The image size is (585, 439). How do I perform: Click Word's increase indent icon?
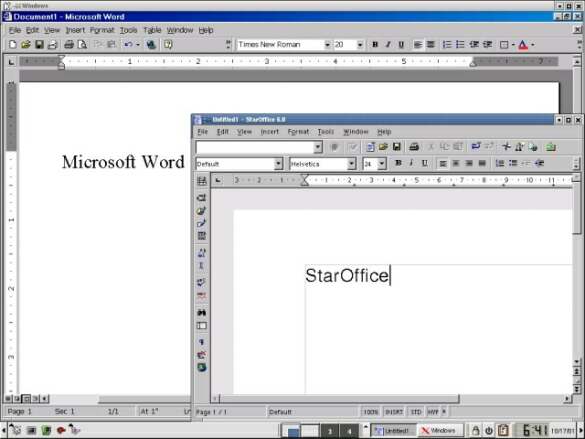(487, 45)
